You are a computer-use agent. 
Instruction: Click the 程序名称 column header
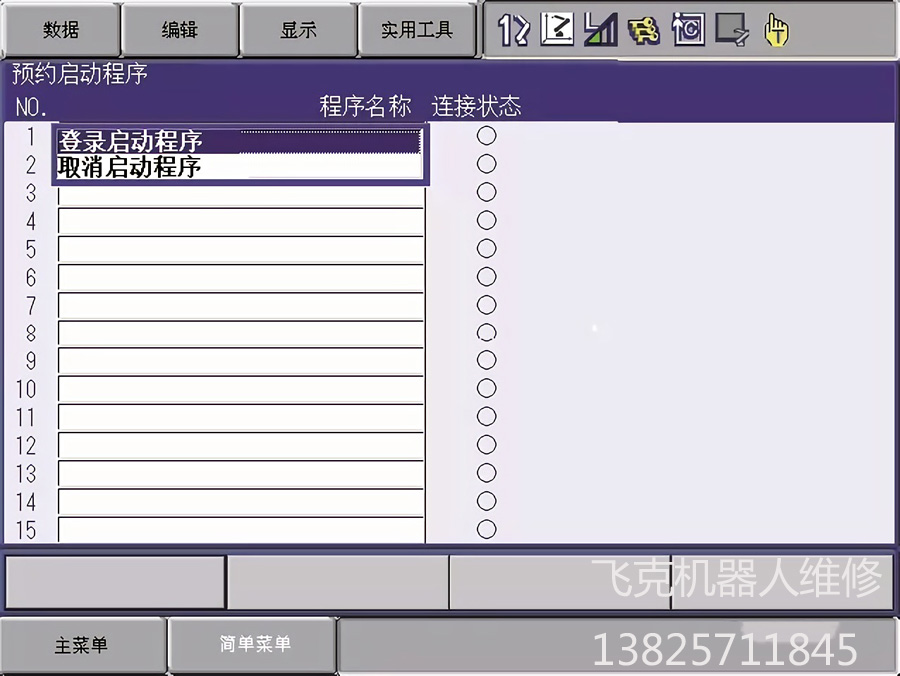click(366, 106)
